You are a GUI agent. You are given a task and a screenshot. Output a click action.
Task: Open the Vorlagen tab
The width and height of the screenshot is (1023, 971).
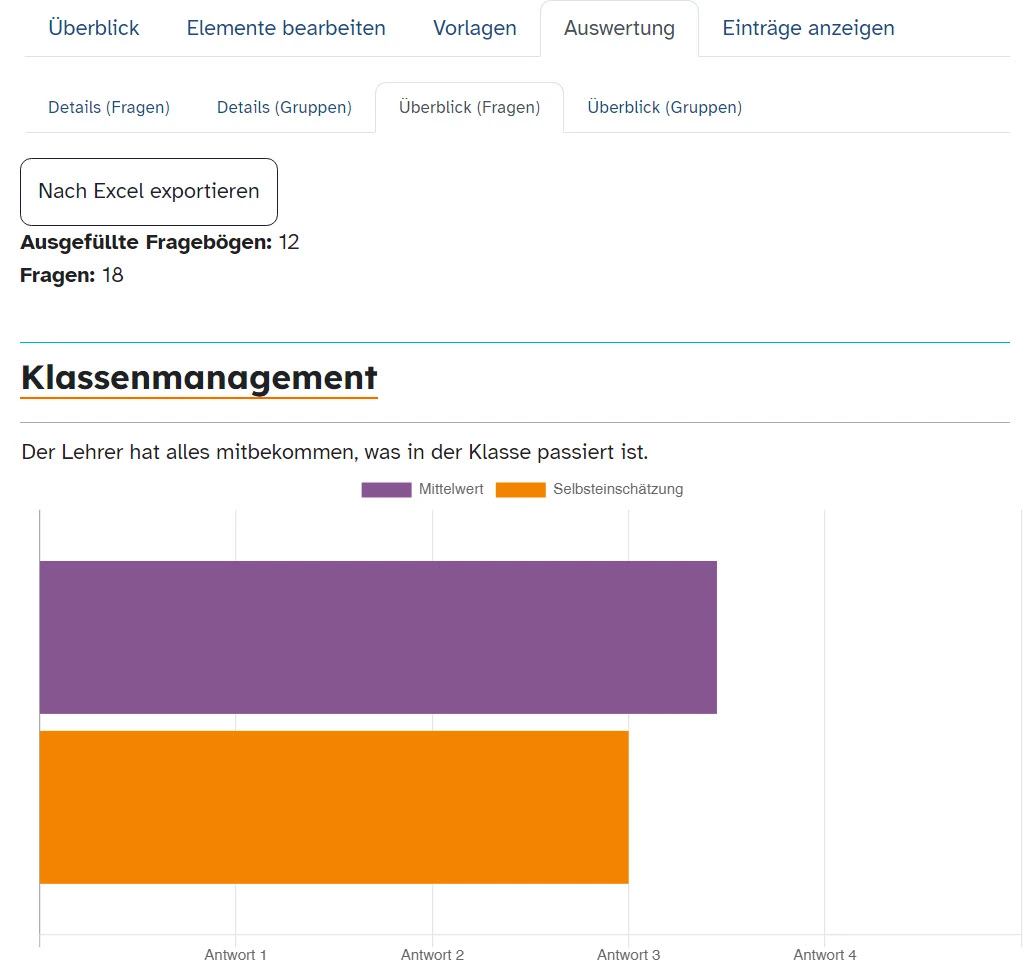pos(475,28)
